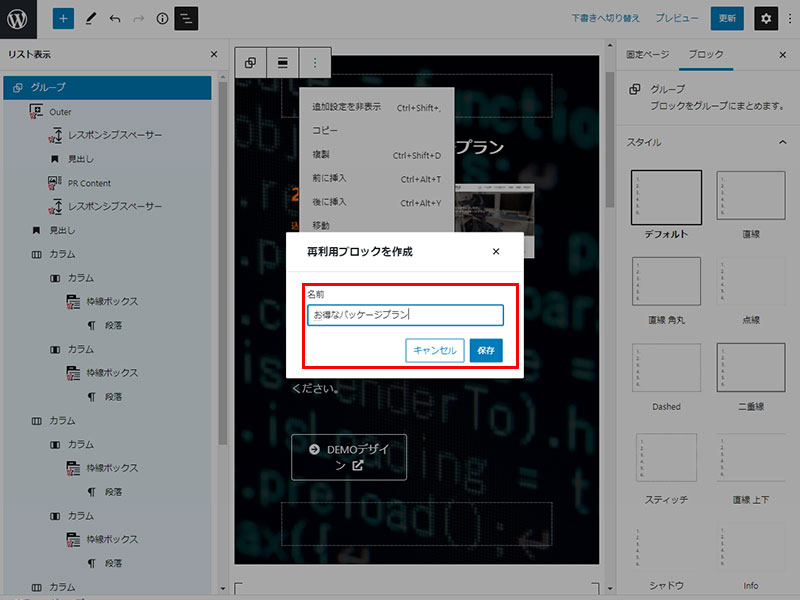Open the block inserter plus button

[x=63, y=18]
